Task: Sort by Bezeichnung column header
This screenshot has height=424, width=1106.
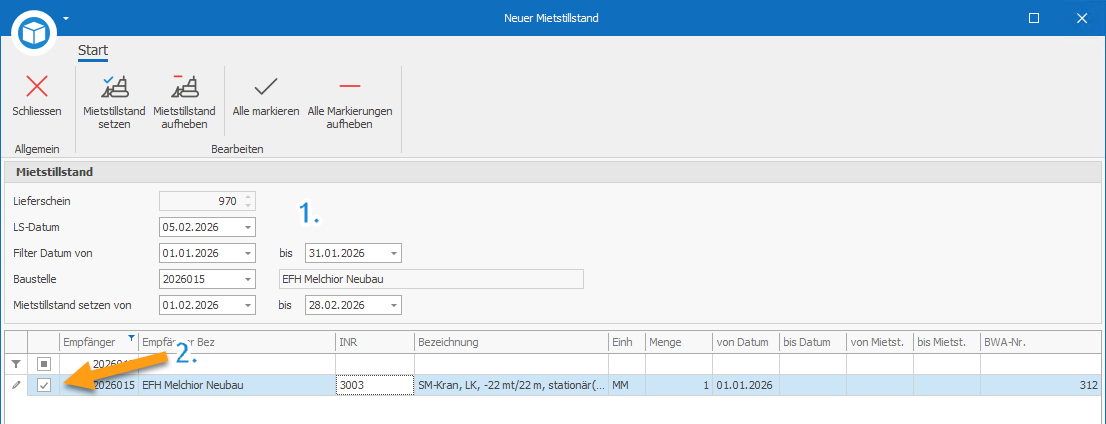Action: (x=511, y=342)
